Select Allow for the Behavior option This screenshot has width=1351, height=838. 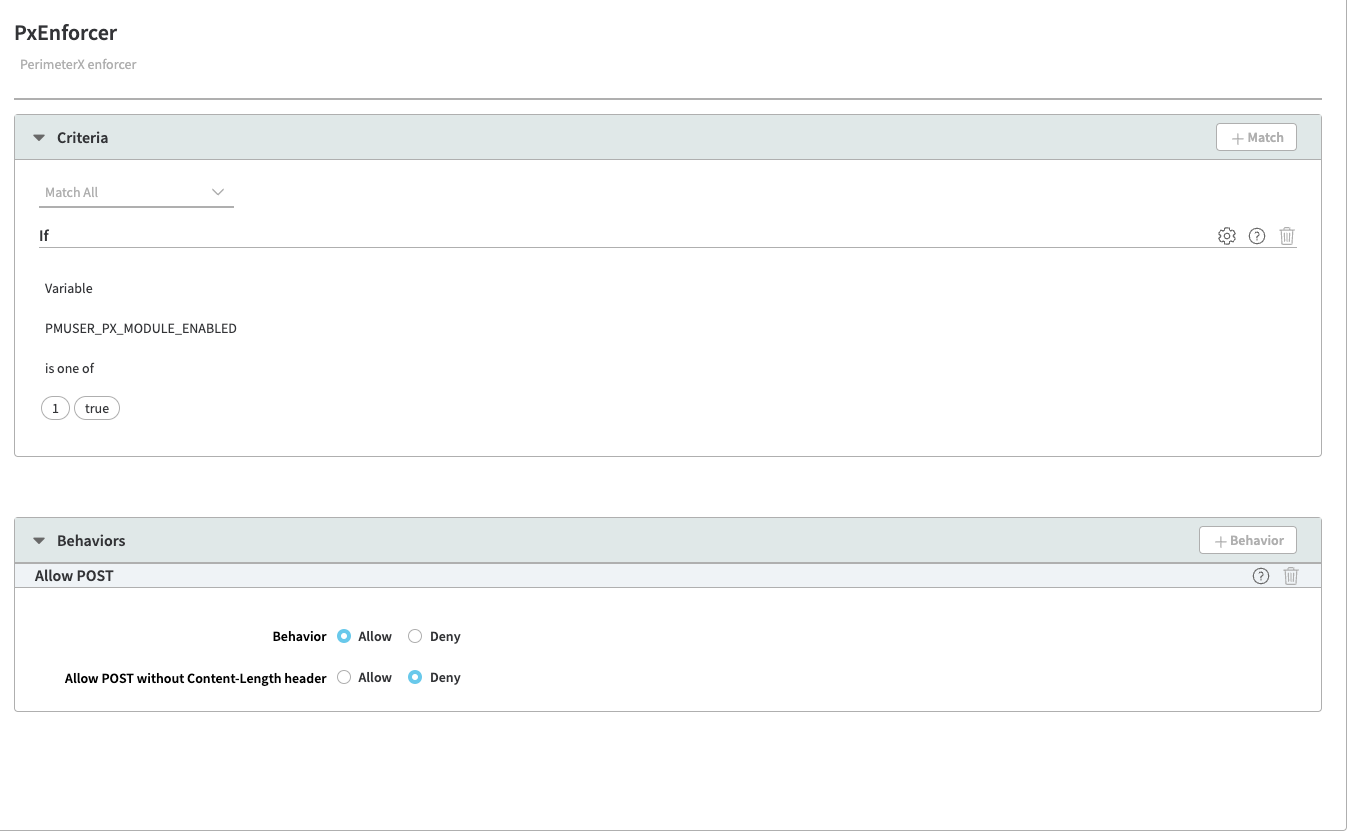(345, 636)
